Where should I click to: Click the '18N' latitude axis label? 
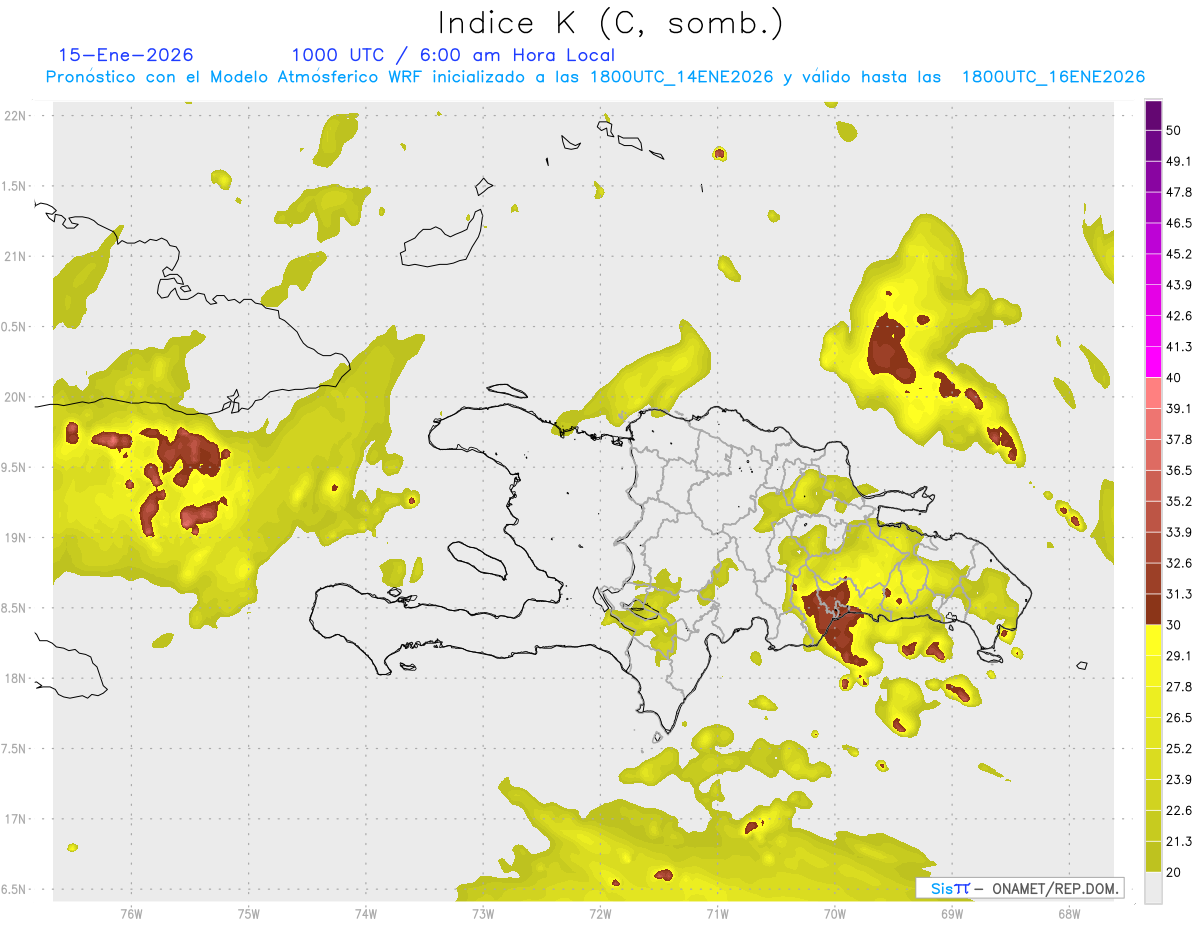17,679
